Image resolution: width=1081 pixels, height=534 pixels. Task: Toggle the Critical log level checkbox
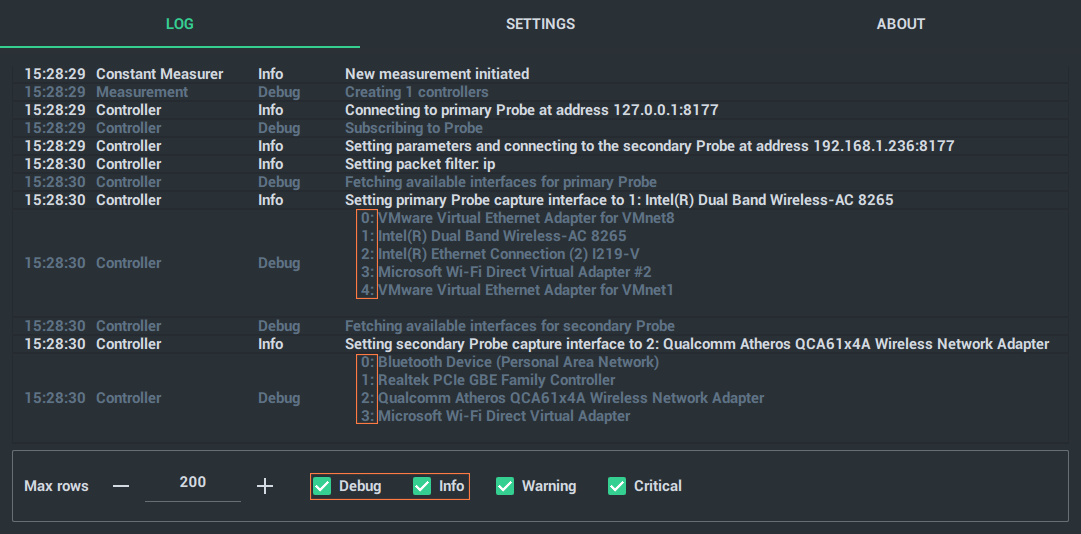point(617,486)
